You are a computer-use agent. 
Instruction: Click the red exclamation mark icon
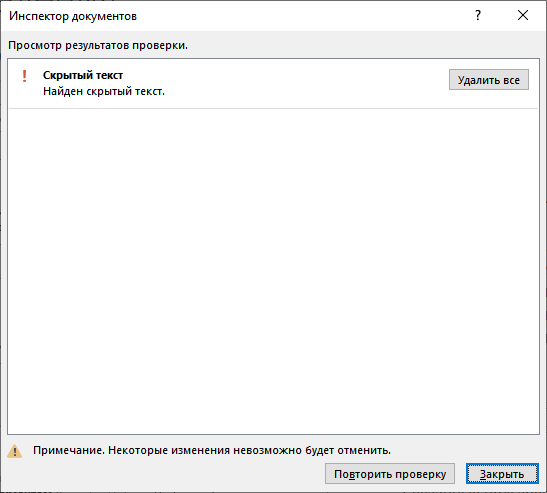24,76
